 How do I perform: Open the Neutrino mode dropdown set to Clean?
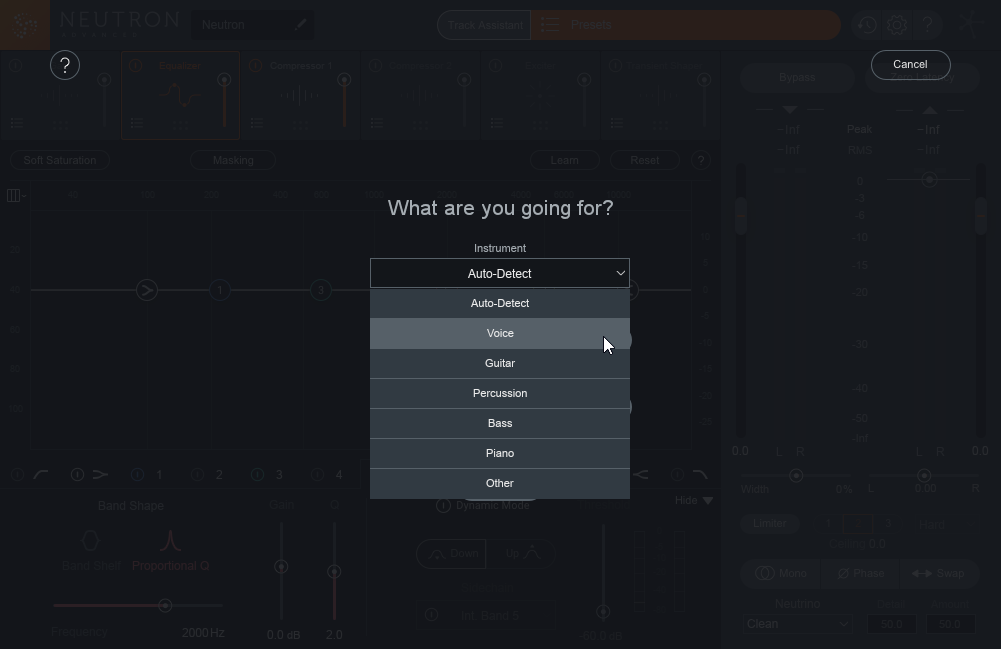[x=797, y=623]
